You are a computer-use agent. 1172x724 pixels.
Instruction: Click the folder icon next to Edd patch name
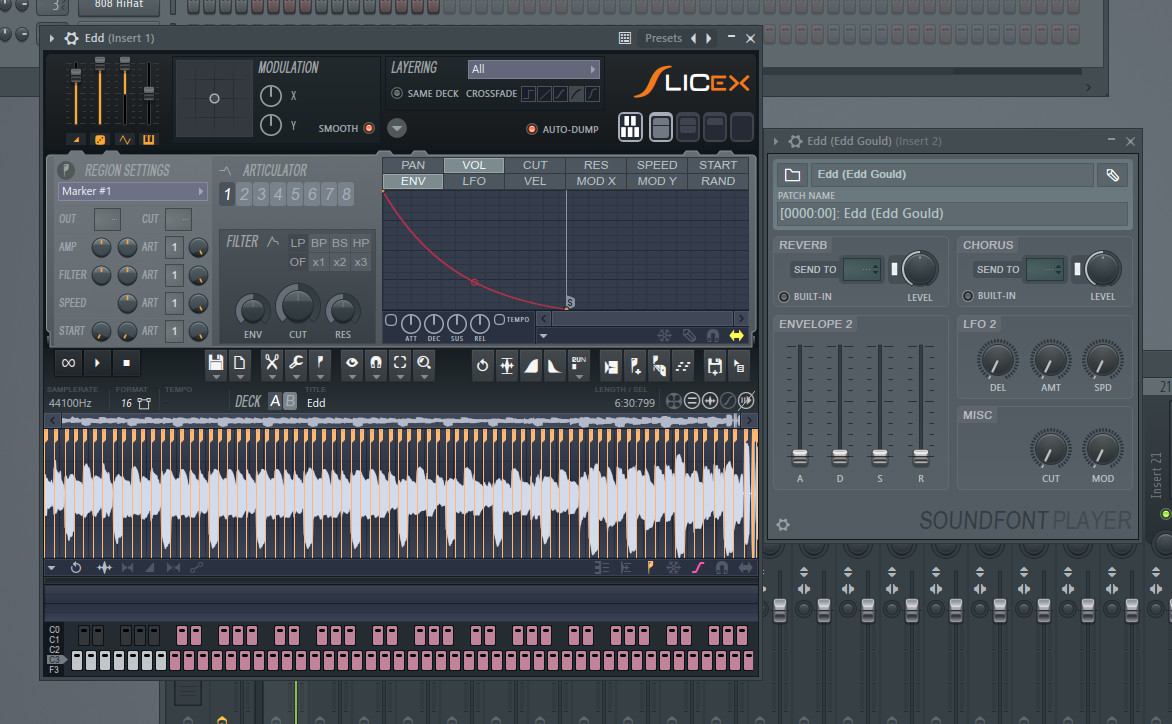tap(793, 174)
